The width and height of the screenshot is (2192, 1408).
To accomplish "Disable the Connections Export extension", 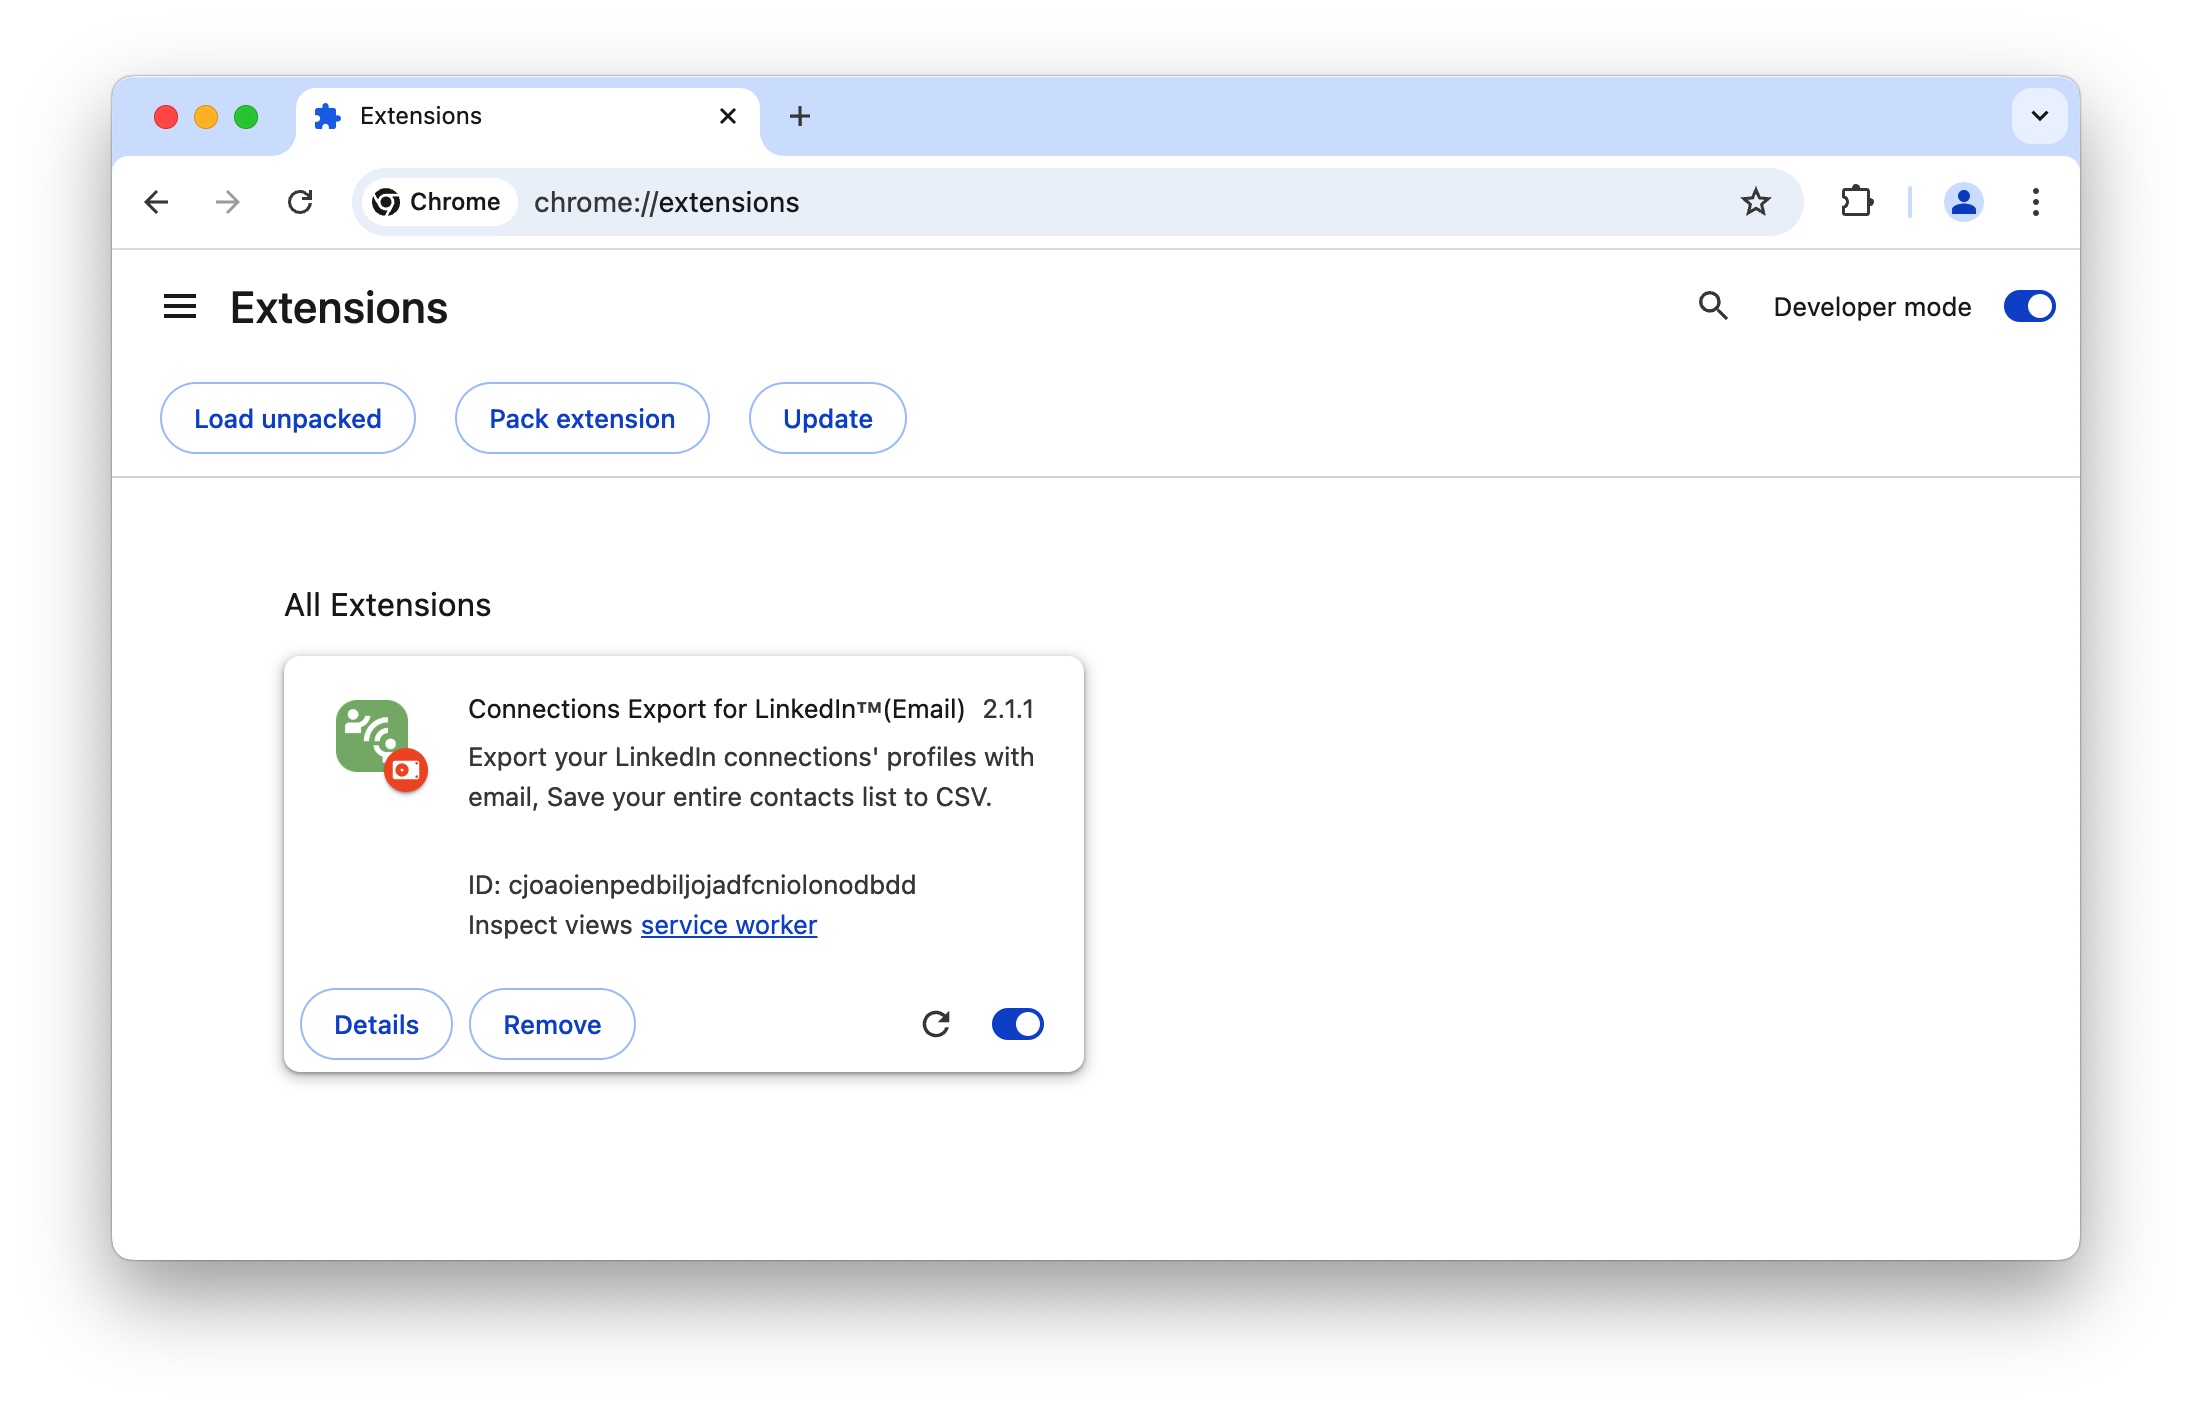I will (1017, 1024).
